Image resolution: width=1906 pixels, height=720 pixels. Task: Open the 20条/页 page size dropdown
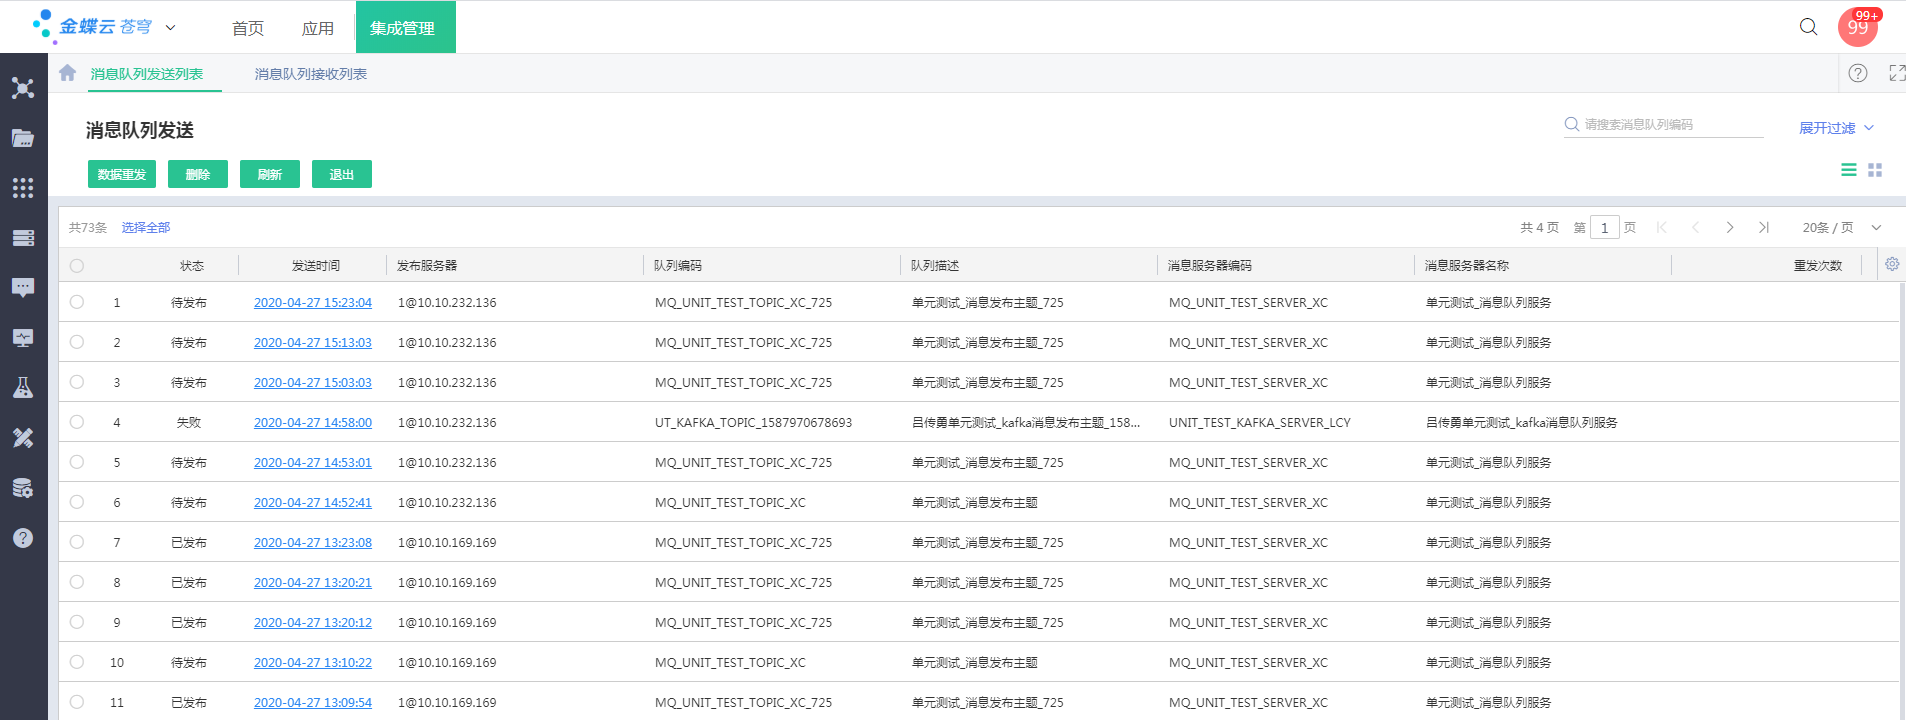tap(1842, 227)
